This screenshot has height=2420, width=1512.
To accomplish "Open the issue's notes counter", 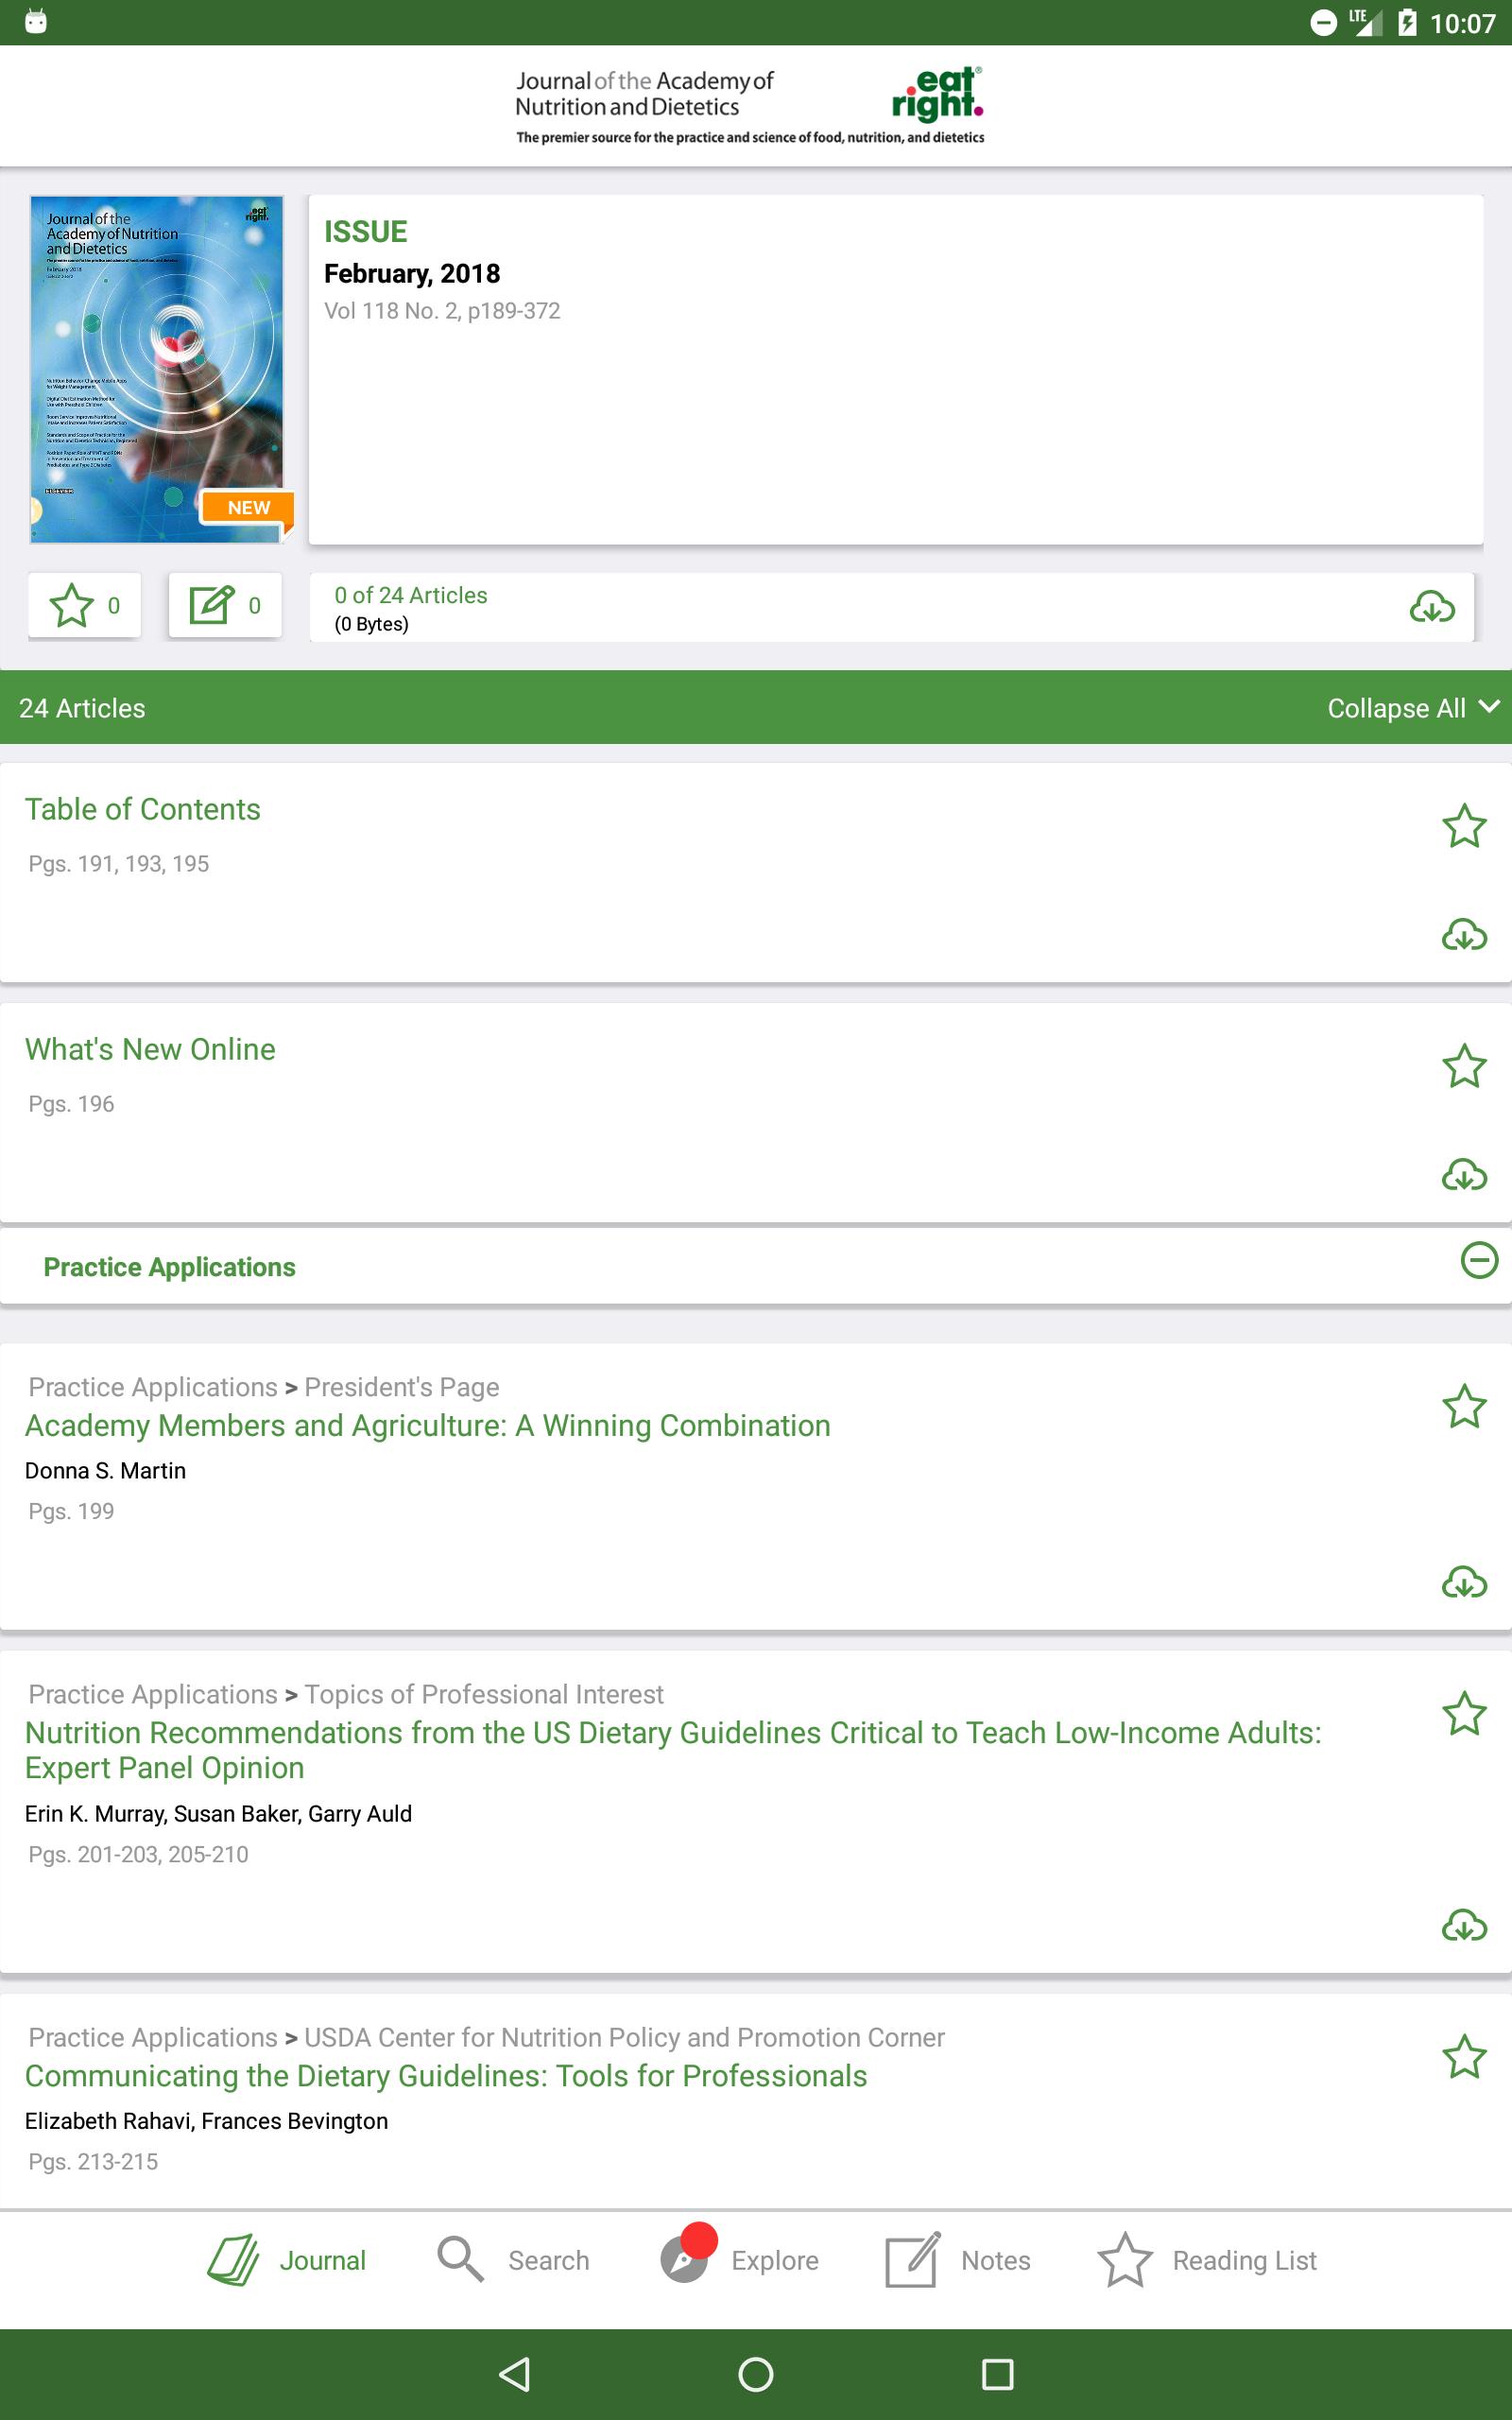I will coord(225,605).
